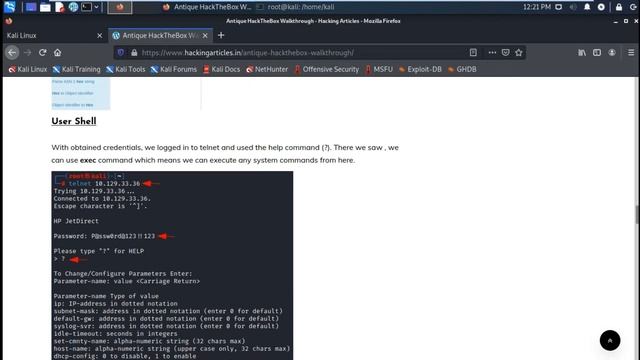Screen dimensions: 640x360
Task: Click the hackingarticles.in URL address bar
Action: click(302, 53)
